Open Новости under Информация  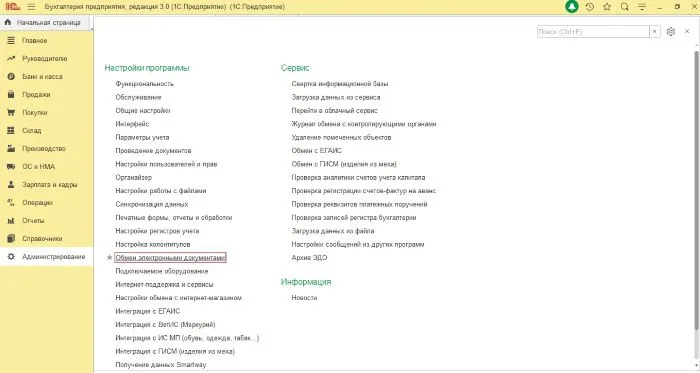[304, 298]
